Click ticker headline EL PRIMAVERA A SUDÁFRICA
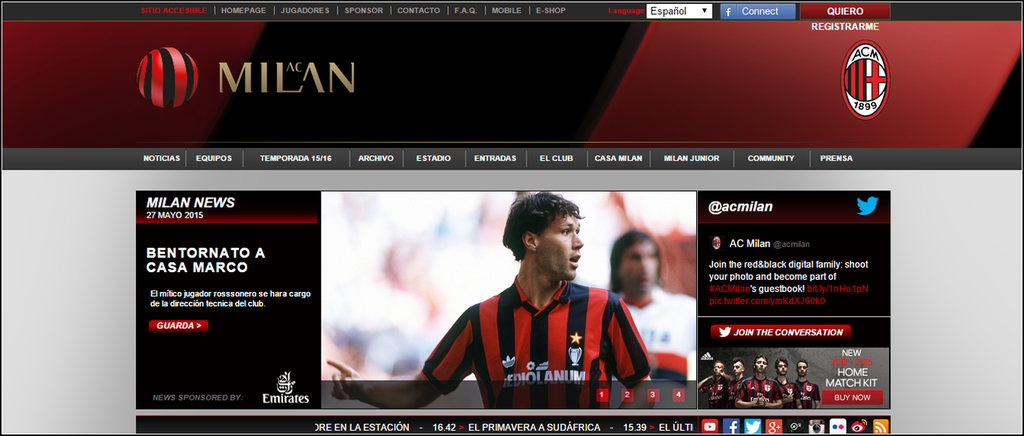Image resolution: width=1024 pixels, height=436 pixels. point(534,428)
